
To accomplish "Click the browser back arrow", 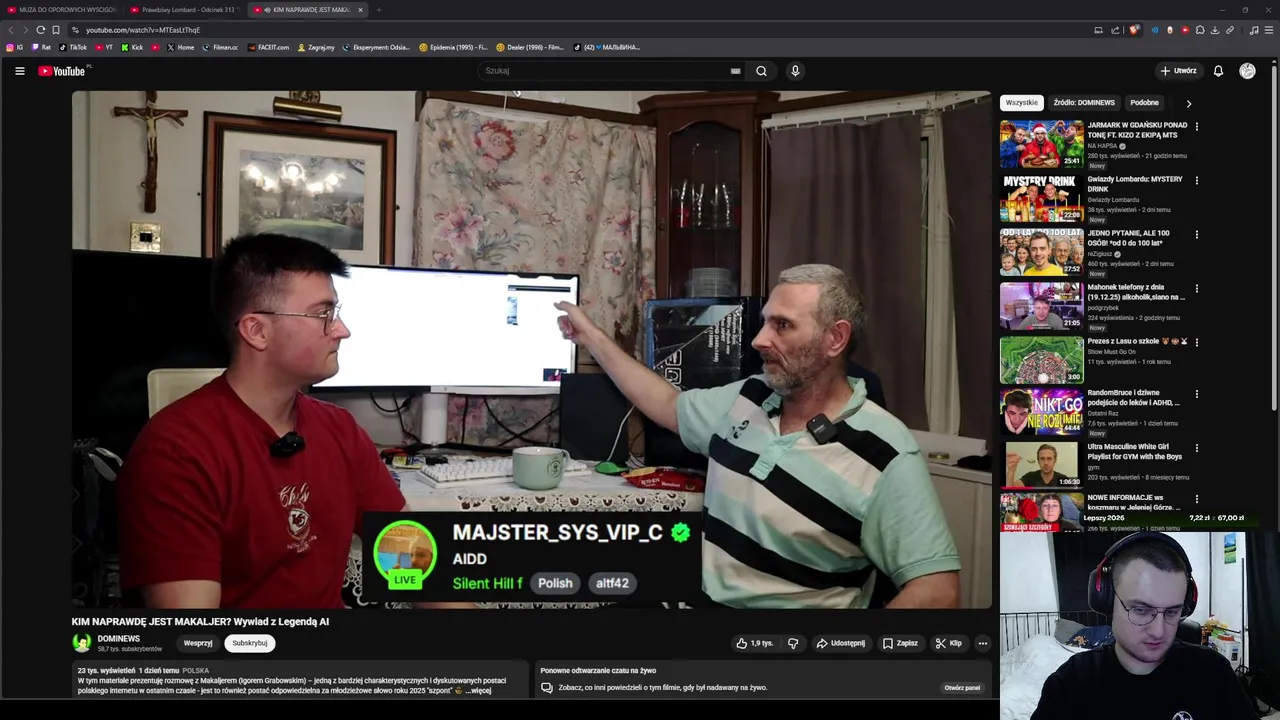I will coord(11,30).
